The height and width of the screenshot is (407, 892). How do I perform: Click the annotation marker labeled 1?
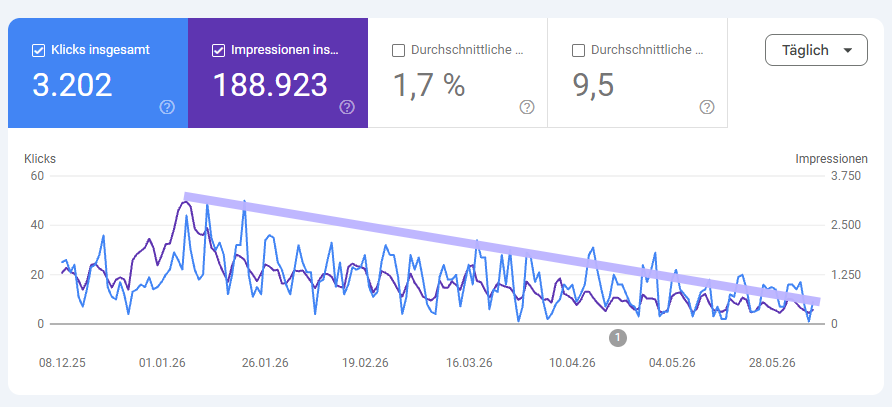[x=617, y=337]
